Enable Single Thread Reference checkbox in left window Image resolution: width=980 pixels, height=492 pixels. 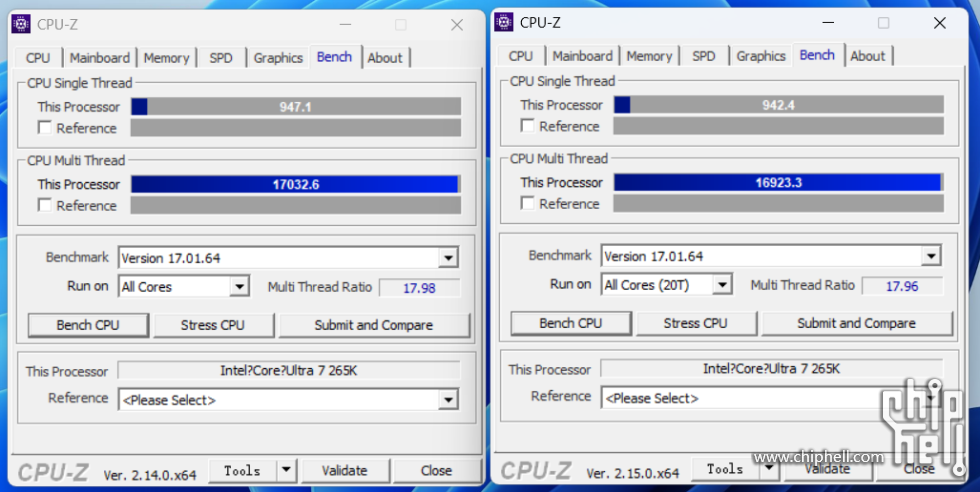(44, 128)
